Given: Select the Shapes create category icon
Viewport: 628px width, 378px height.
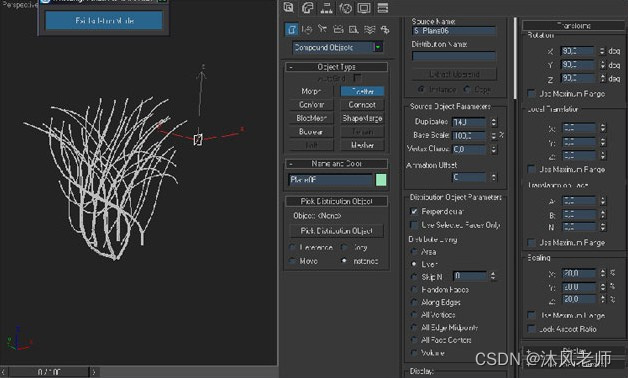Looking at the screenshot, I should click(x=307, y=29).
